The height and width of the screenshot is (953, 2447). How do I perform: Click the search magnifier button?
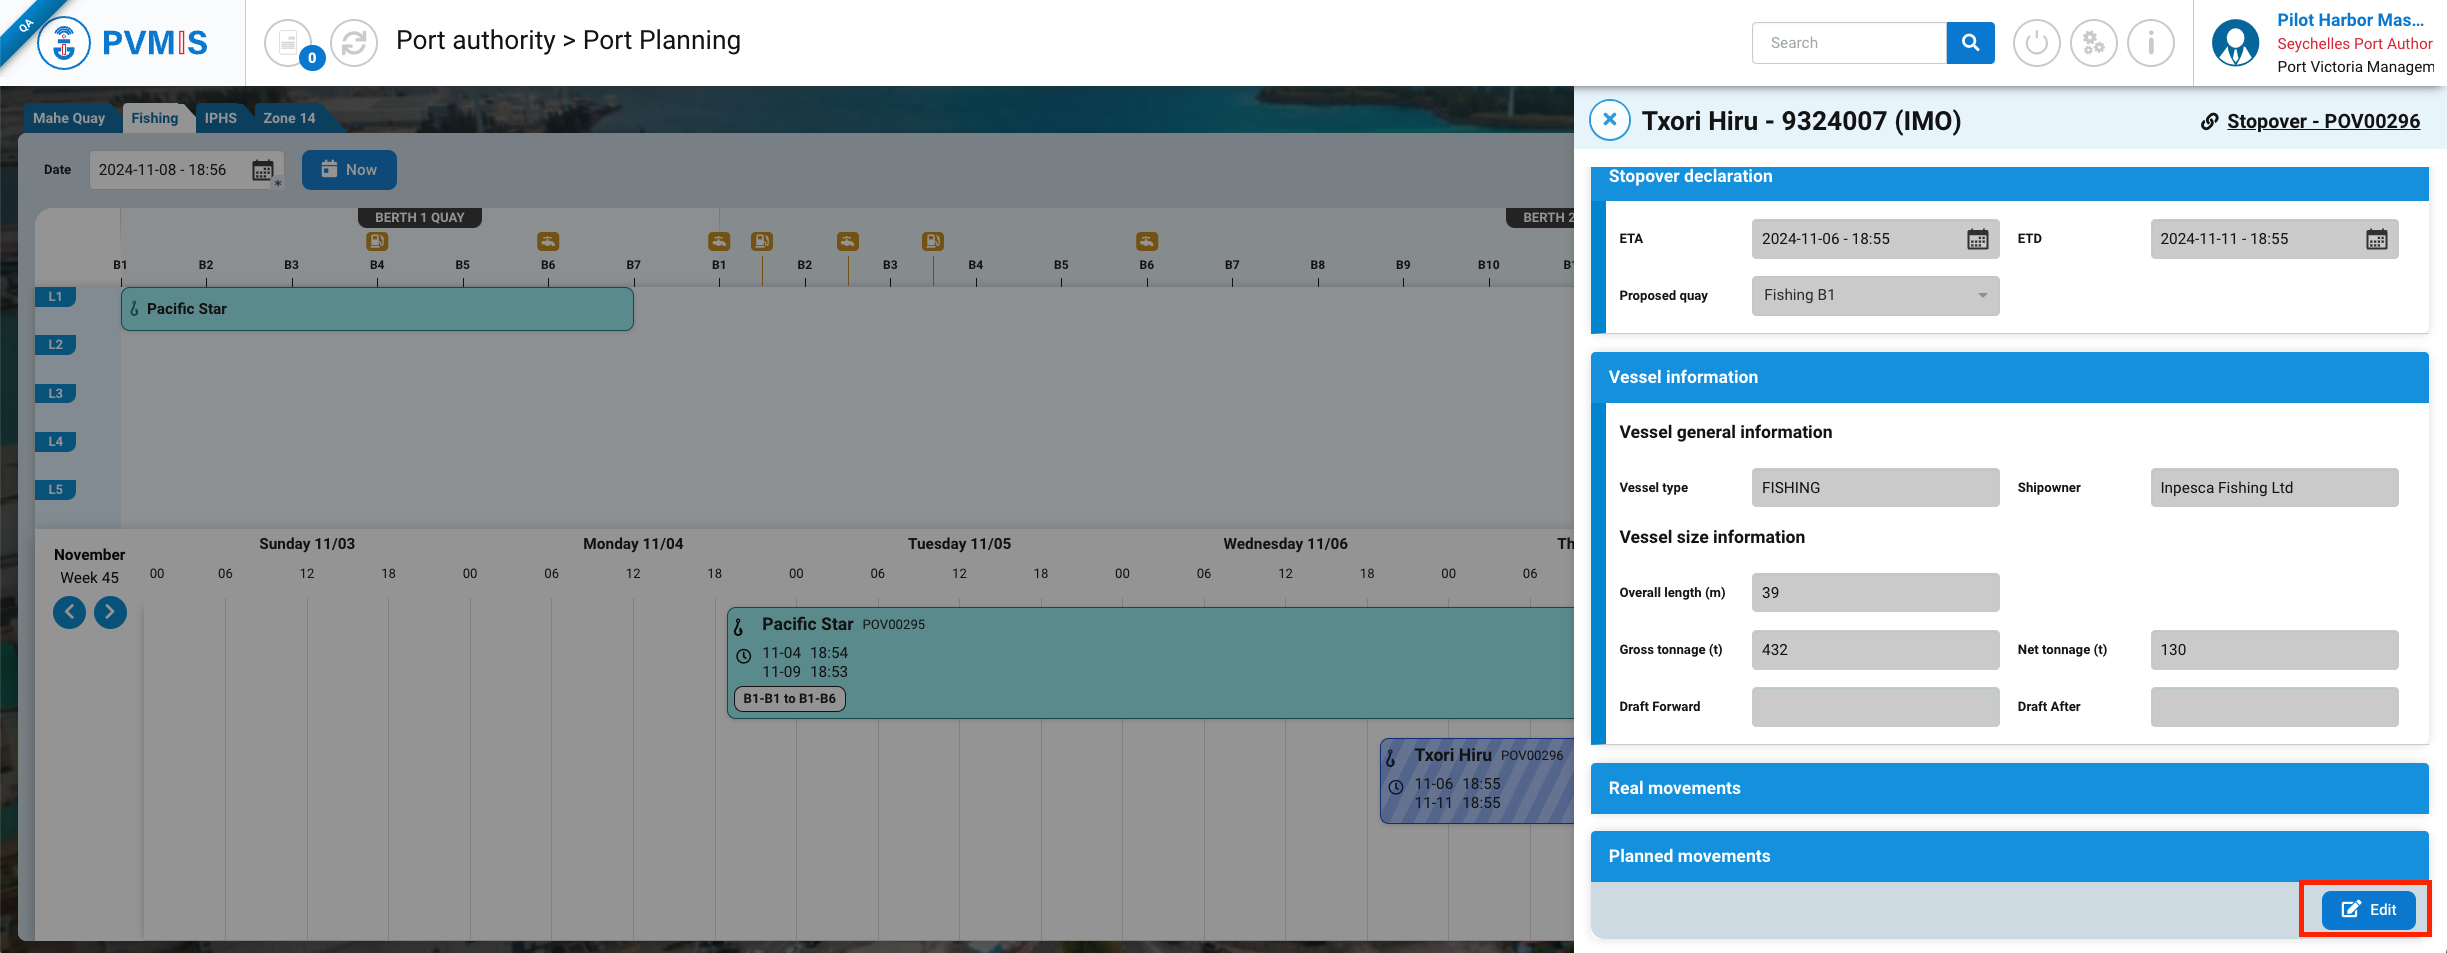pyautogui.click(x=1970, y=43)
